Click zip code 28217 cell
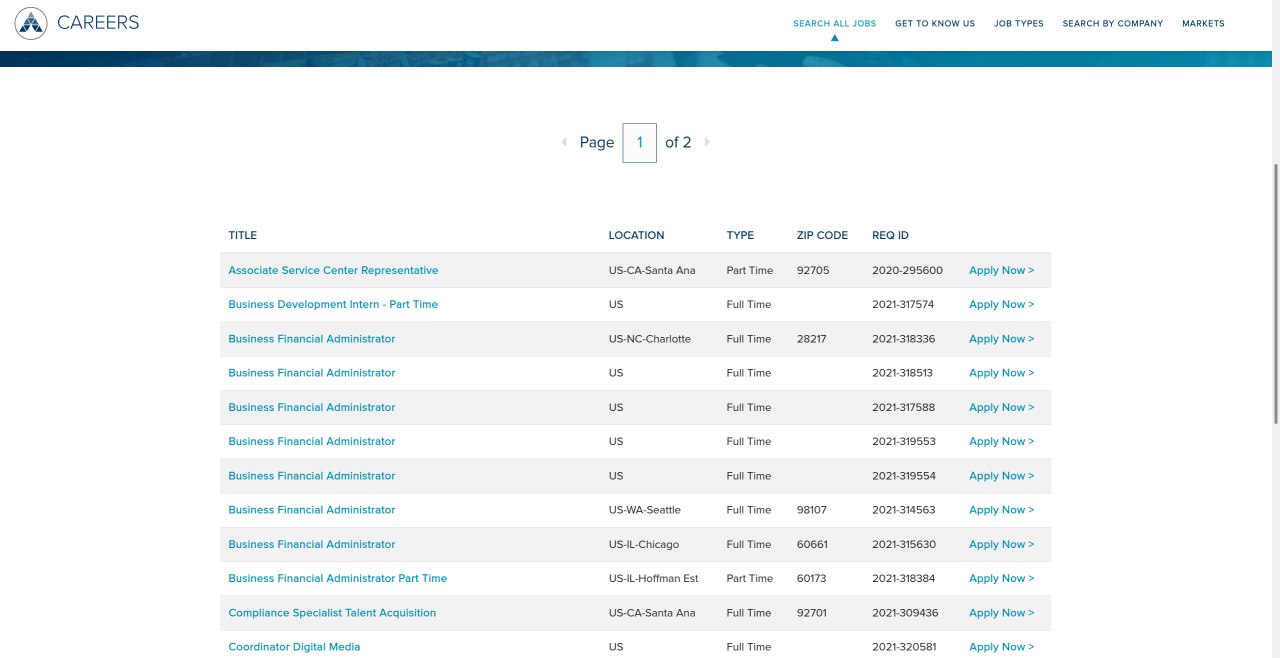Image resolution: width=1280 pixels, height=658 pixels. (811, 339)
